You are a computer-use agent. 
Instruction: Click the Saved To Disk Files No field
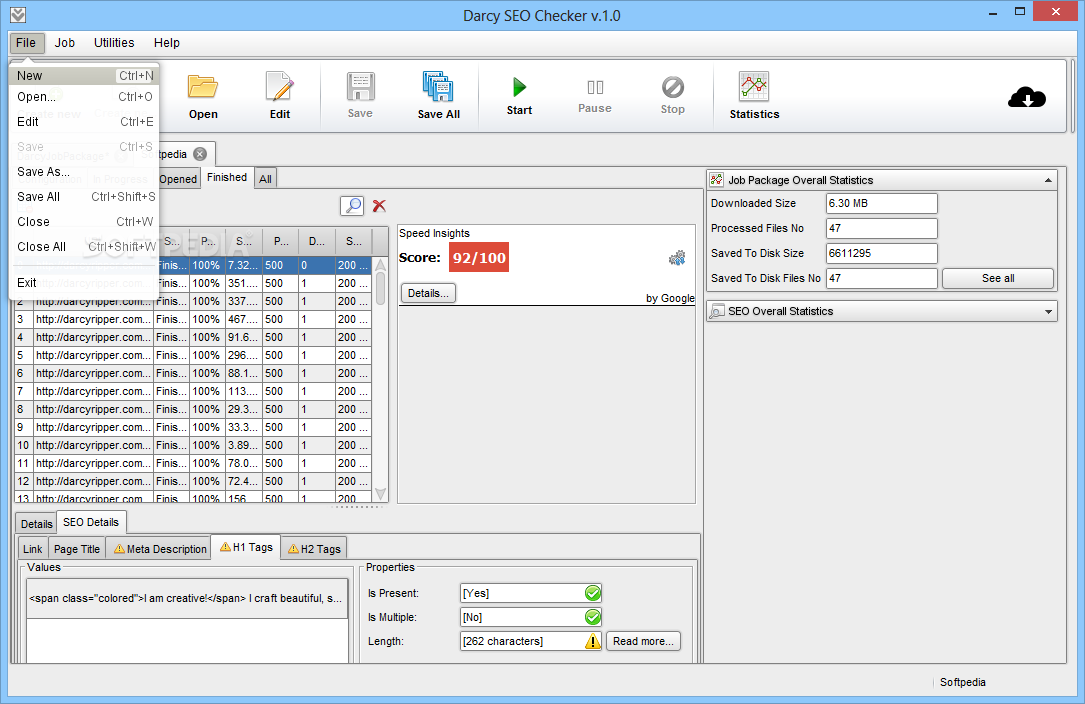tap(882, 278)
